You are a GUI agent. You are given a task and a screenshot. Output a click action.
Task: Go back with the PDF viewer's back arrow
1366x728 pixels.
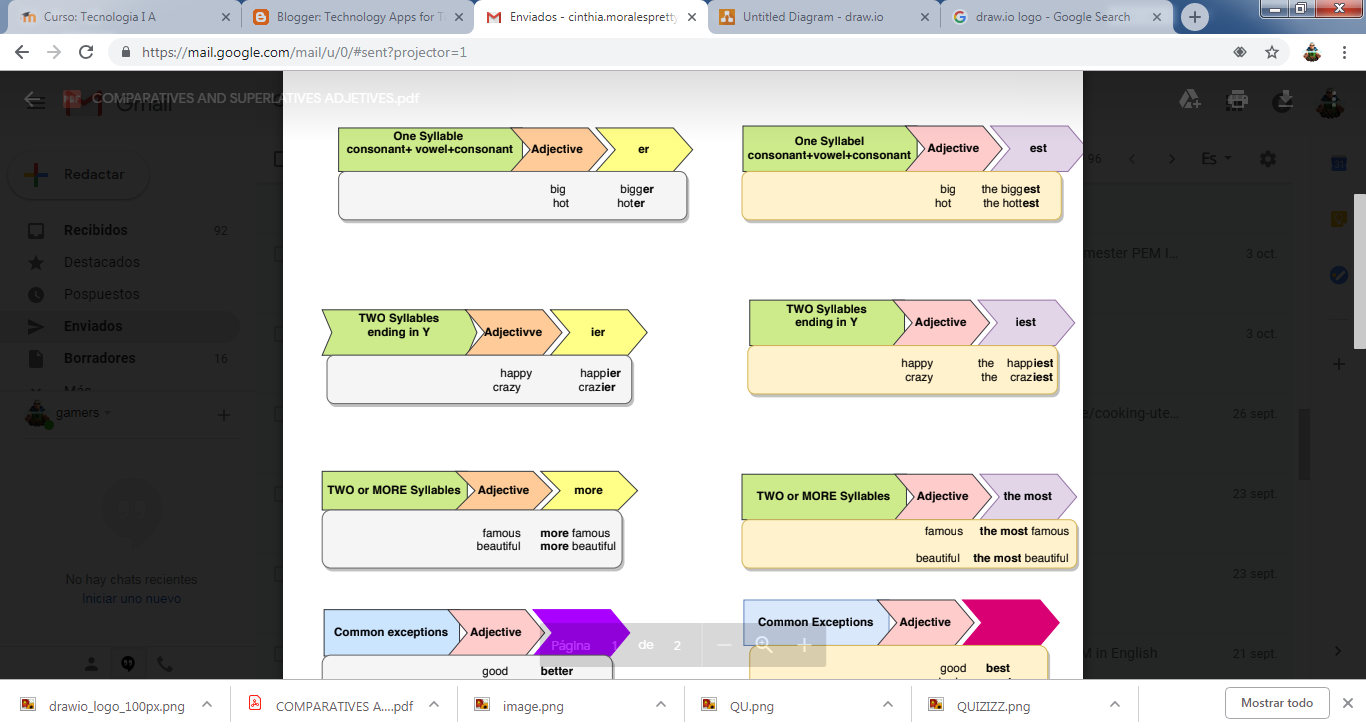point(34,99)
